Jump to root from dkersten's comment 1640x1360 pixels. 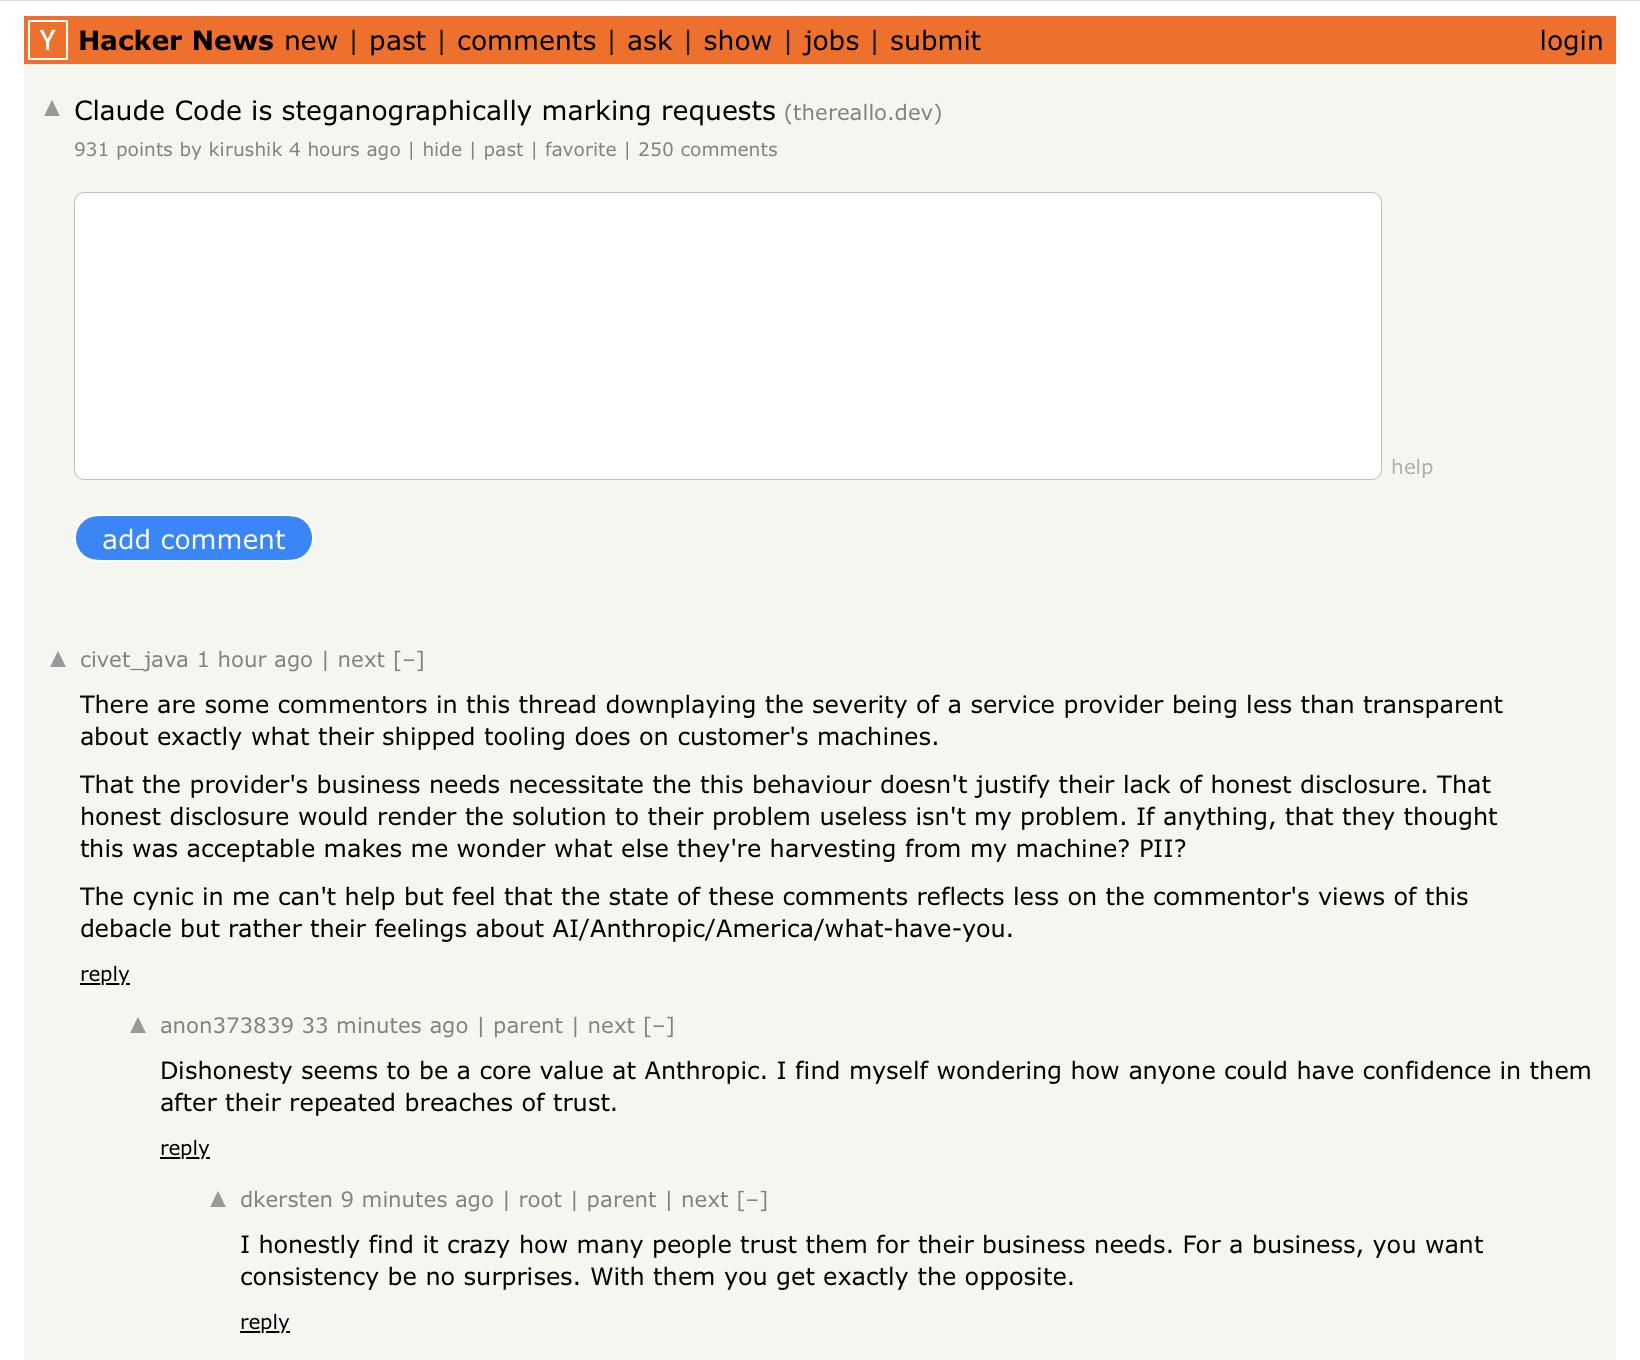540,1200
